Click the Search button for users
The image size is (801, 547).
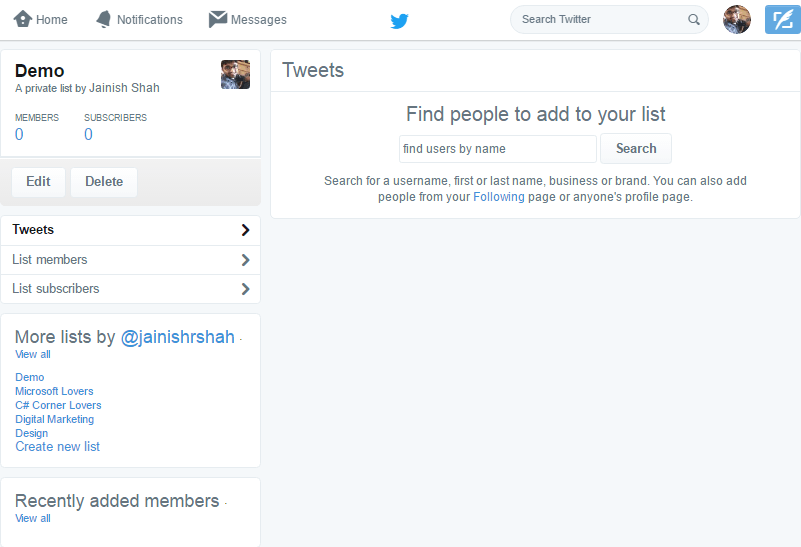pos(636,149)
